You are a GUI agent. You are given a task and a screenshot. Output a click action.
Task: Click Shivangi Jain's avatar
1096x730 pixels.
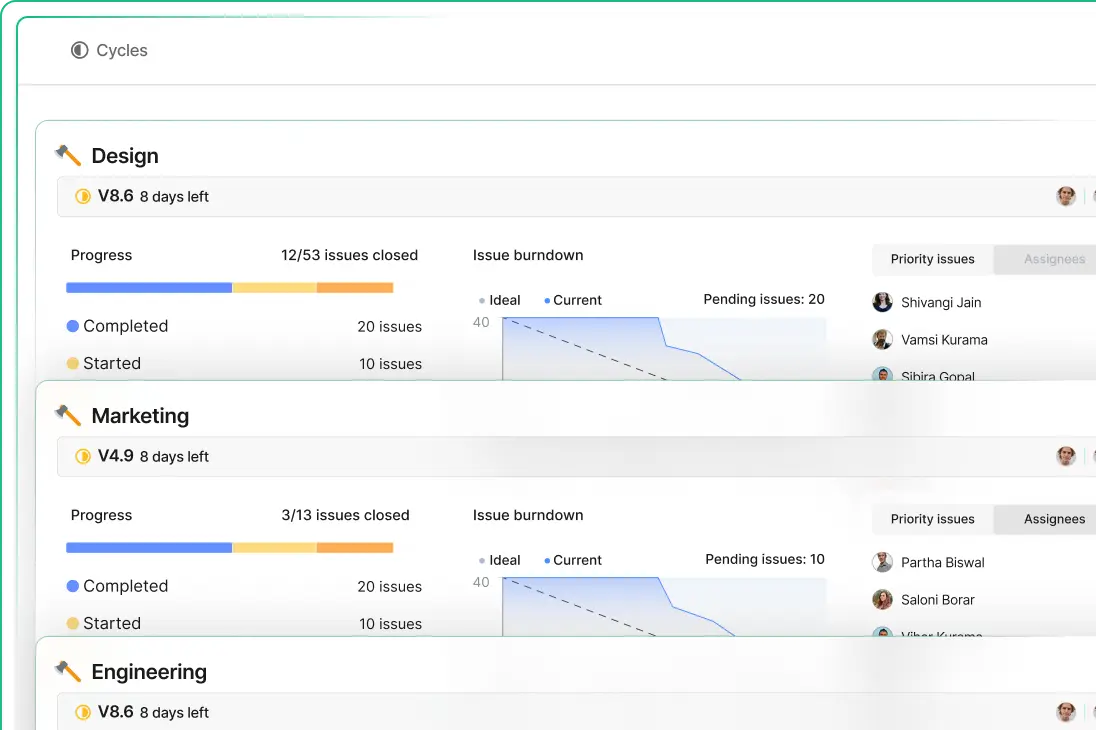click(x=882, y=302)
